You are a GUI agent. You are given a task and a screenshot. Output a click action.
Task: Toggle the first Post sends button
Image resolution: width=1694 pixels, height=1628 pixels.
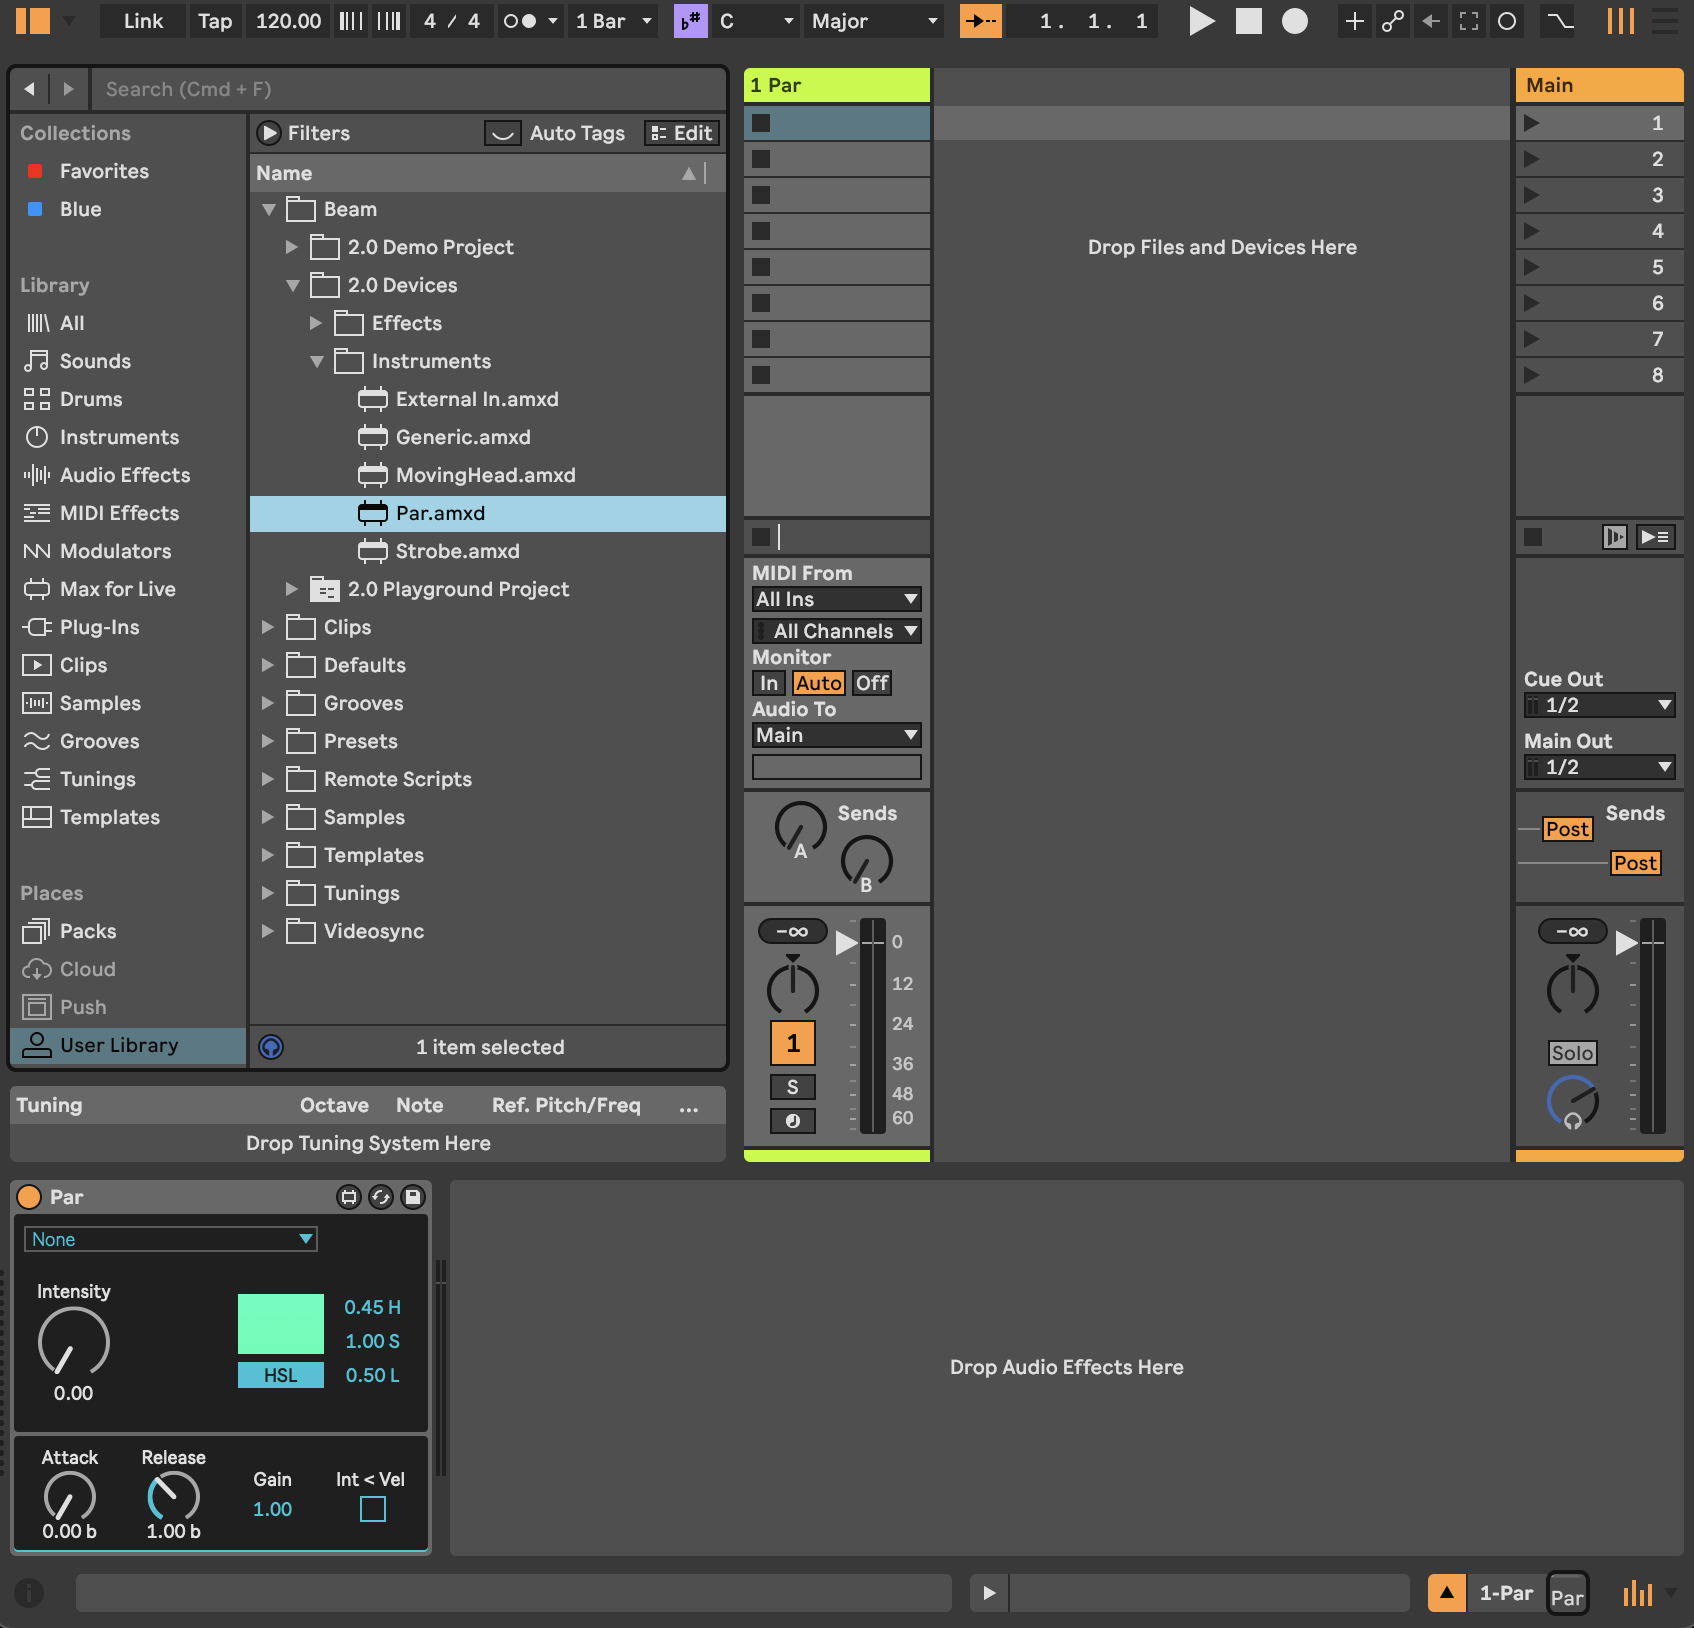1567,829
